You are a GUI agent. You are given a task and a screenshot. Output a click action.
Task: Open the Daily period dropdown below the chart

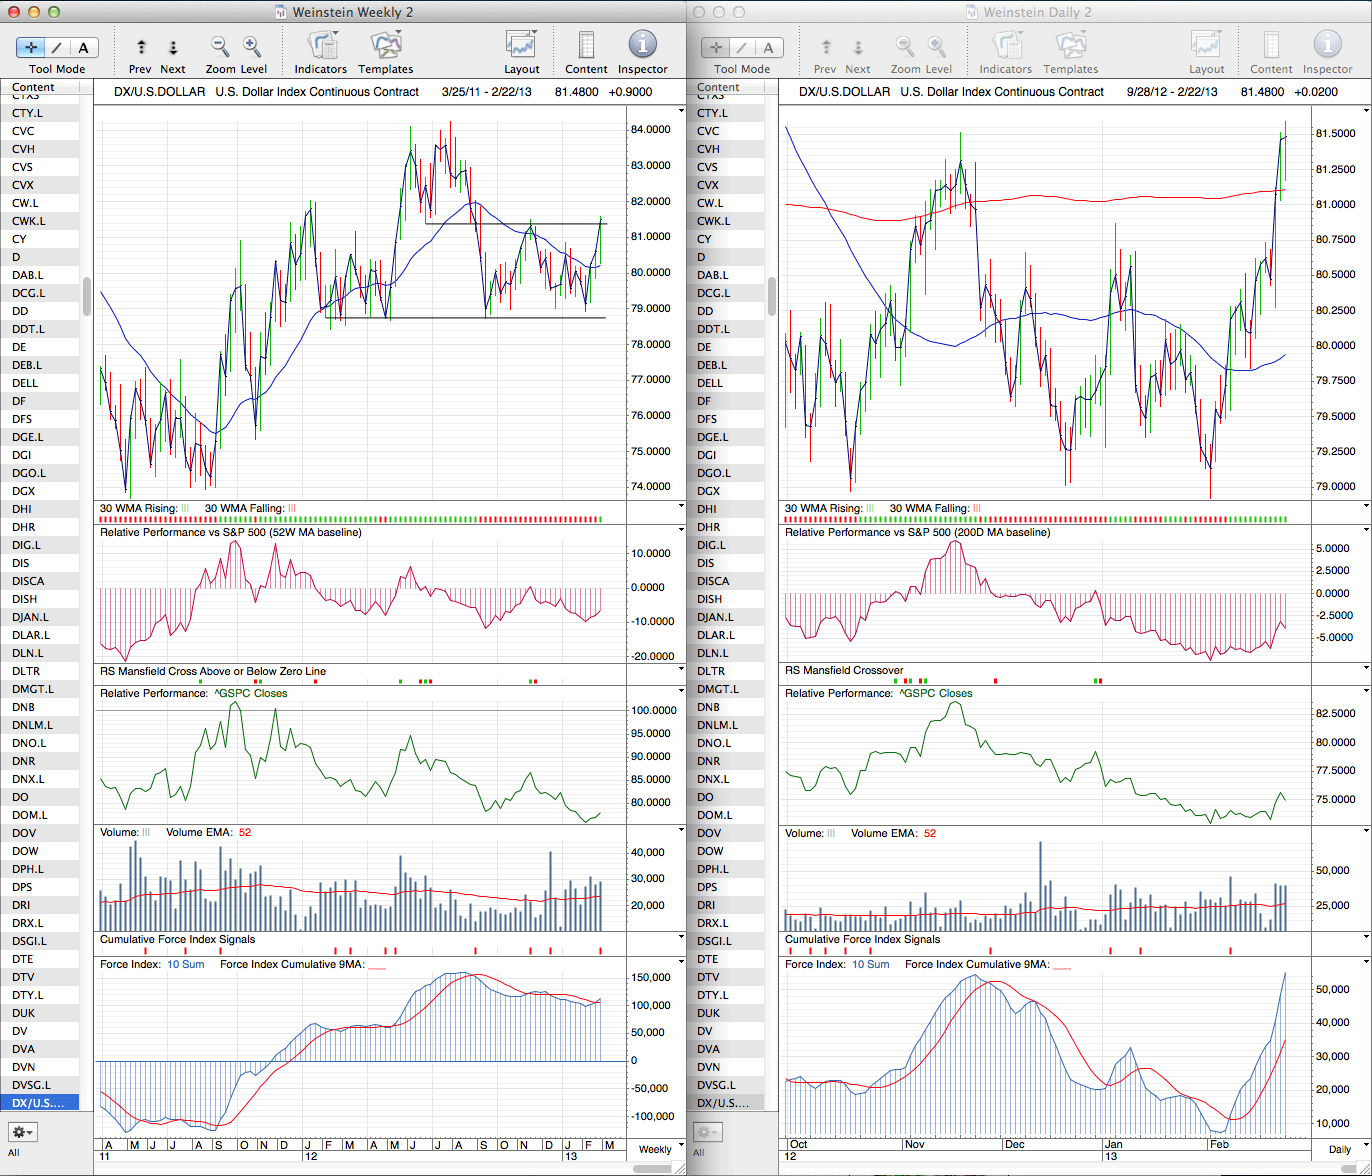1339,1149
